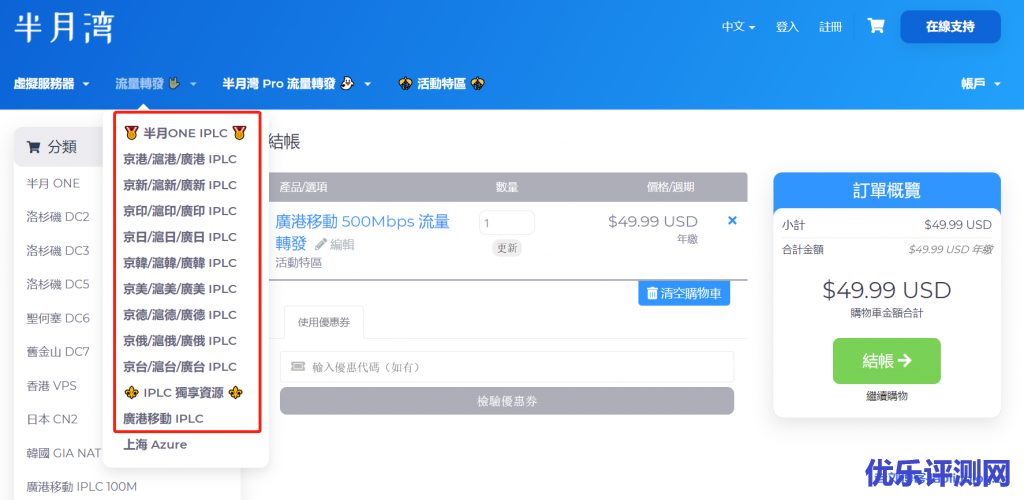Click the 繼續購物 continue shopping link
Viewport: 1024px width, 500px height.
click(x=886, y=396)
